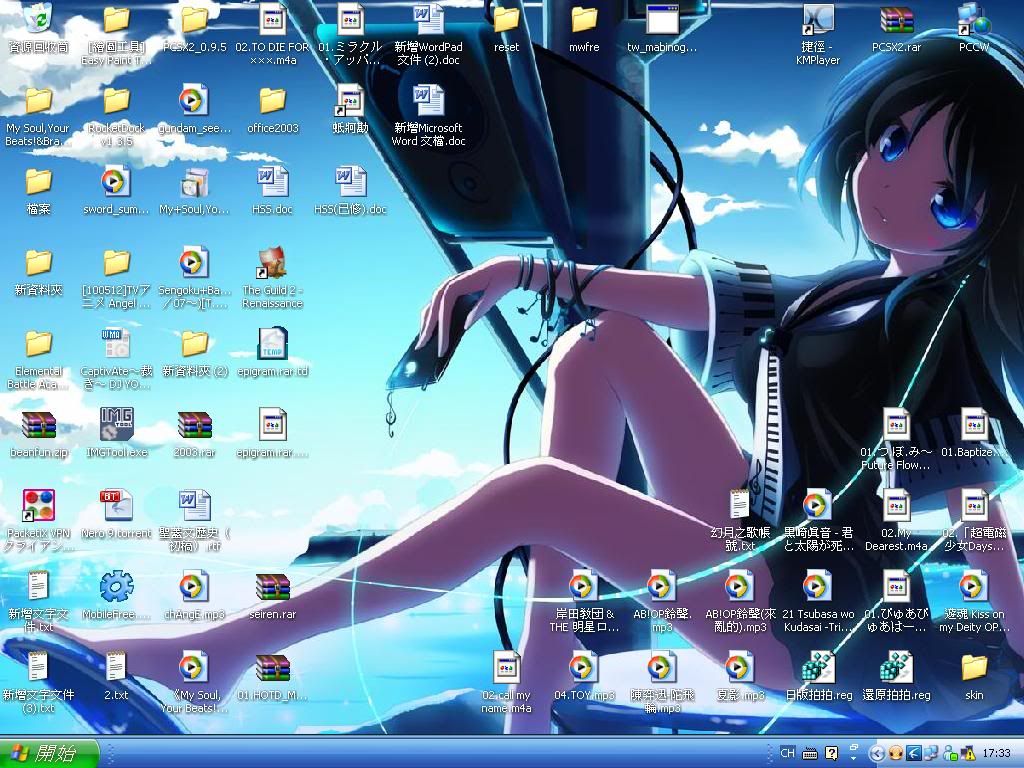The image size is (1024, 768).
Task: Open the office2003 folder
Action: [x=272, y=101]
